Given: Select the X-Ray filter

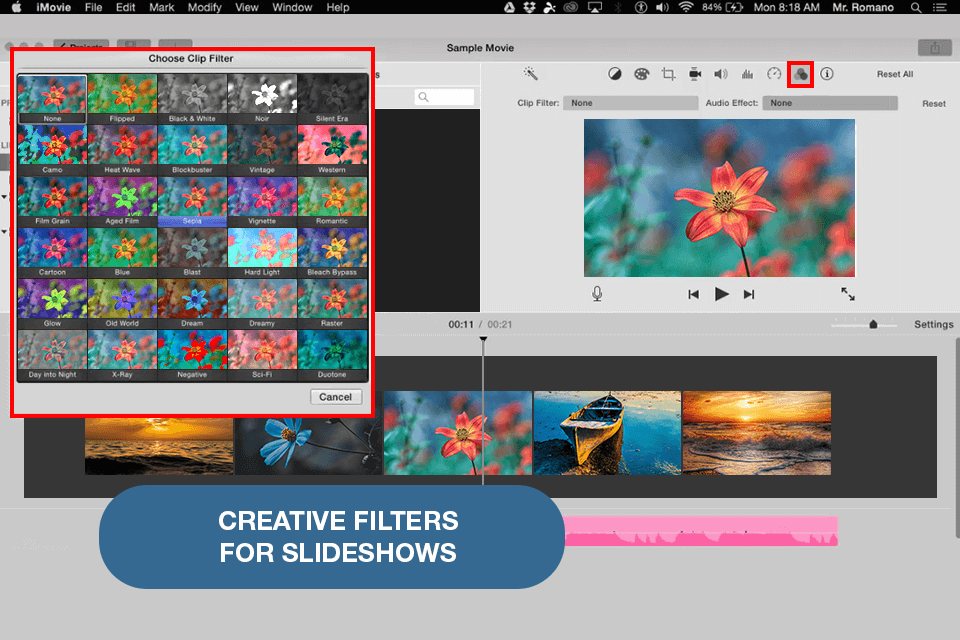Looking at the screenshot, I should click(x=122, y=355).
